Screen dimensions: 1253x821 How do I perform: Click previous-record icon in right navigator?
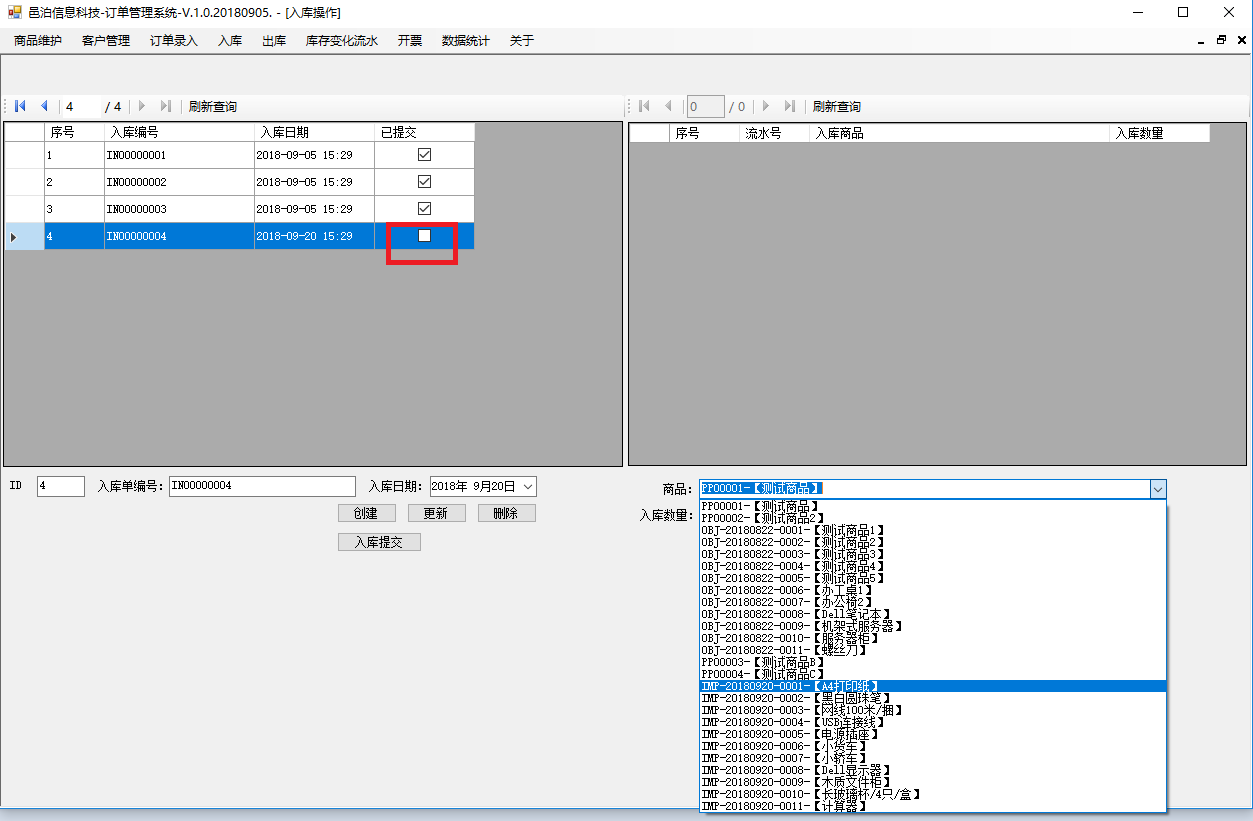point(668,106)
